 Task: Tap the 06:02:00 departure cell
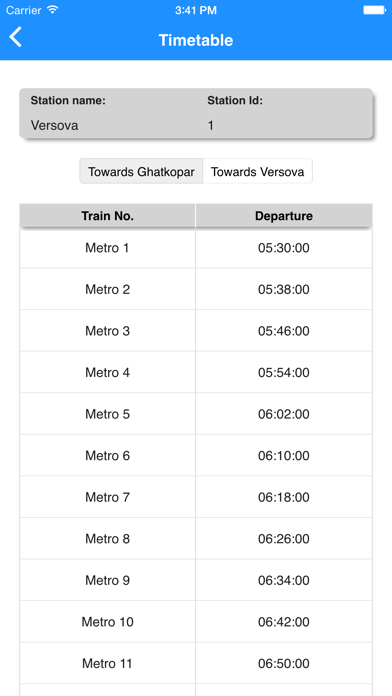284,414
